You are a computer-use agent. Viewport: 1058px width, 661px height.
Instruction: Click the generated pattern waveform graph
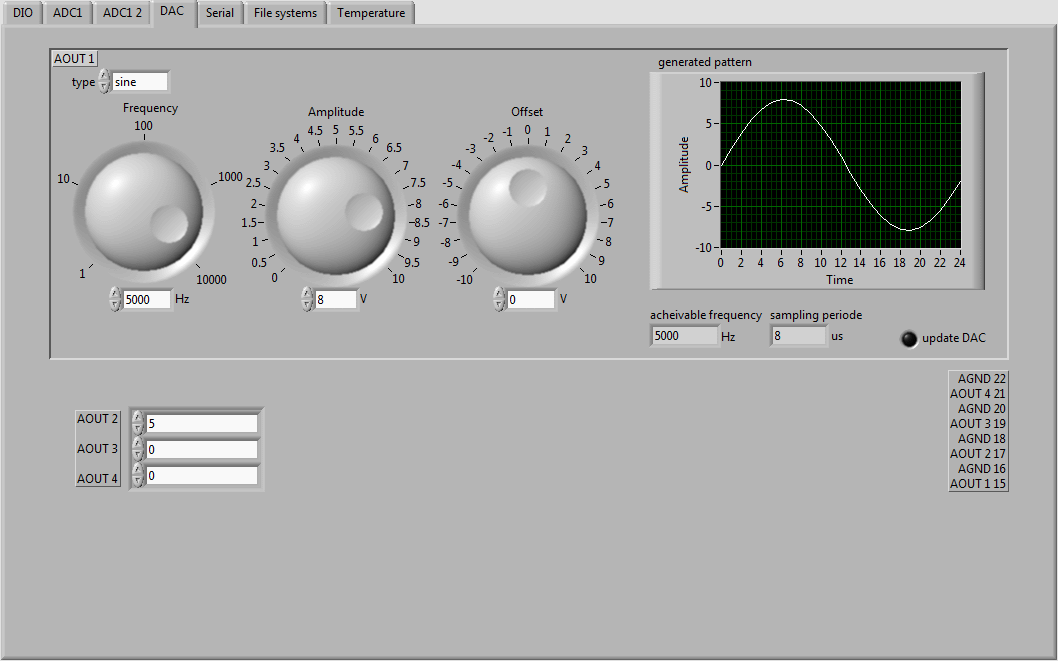click(x=840, y=165)
